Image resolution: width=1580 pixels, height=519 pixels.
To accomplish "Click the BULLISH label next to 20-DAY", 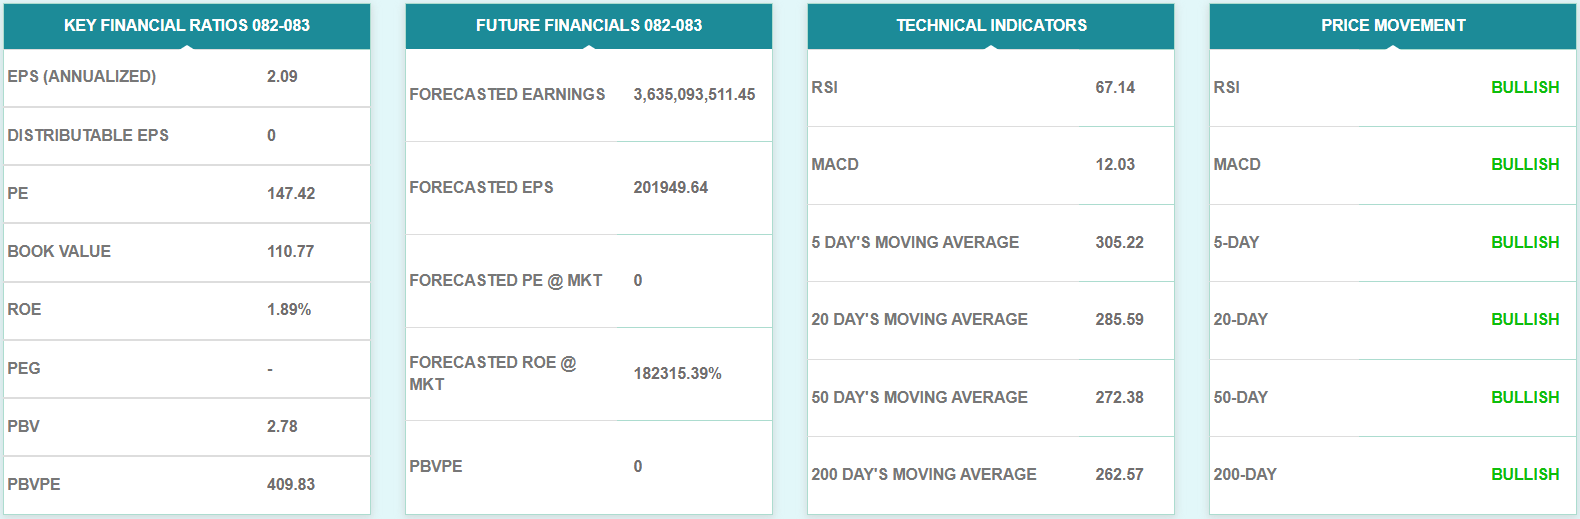I will tap(1525, 320).
